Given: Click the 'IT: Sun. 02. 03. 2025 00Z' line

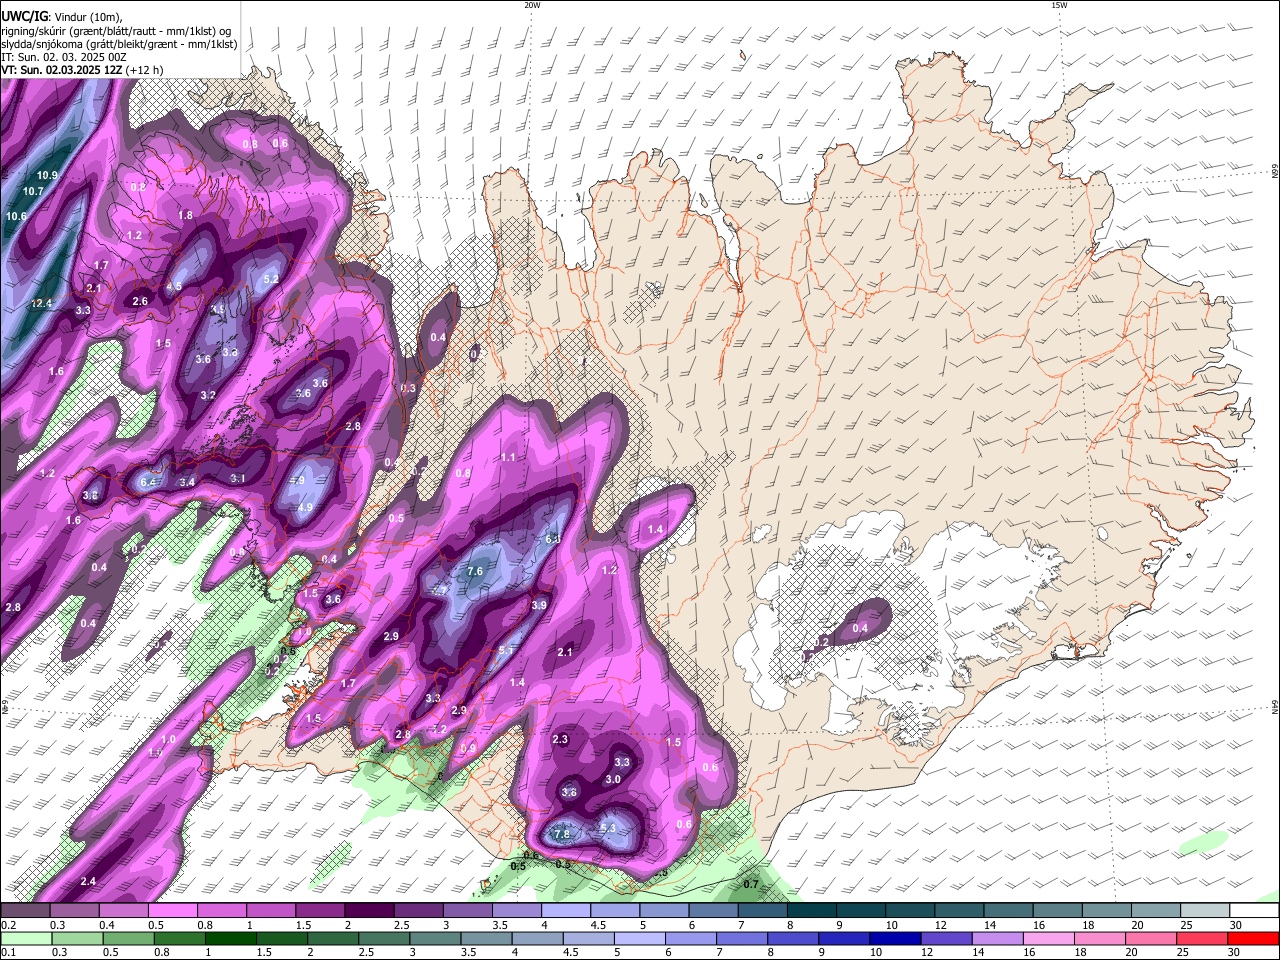Looking at the screenshot, I should pyautogui.click(x=64, y=58).
